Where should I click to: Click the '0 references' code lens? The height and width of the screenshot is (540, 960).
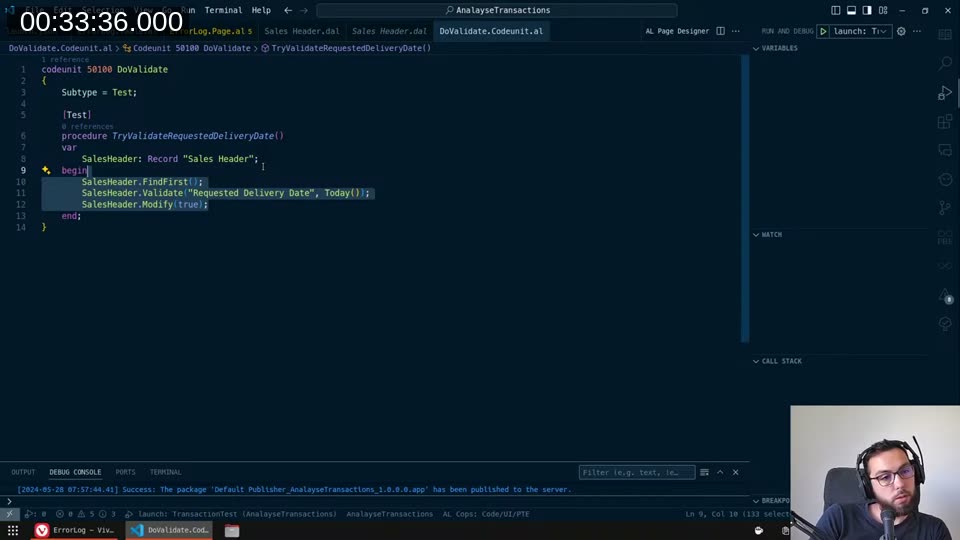click(87, 126)
